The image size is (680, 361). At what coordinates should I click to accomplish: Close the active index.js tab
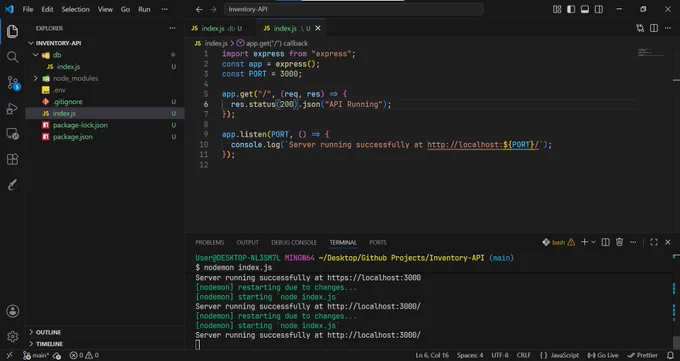(318, 28)
